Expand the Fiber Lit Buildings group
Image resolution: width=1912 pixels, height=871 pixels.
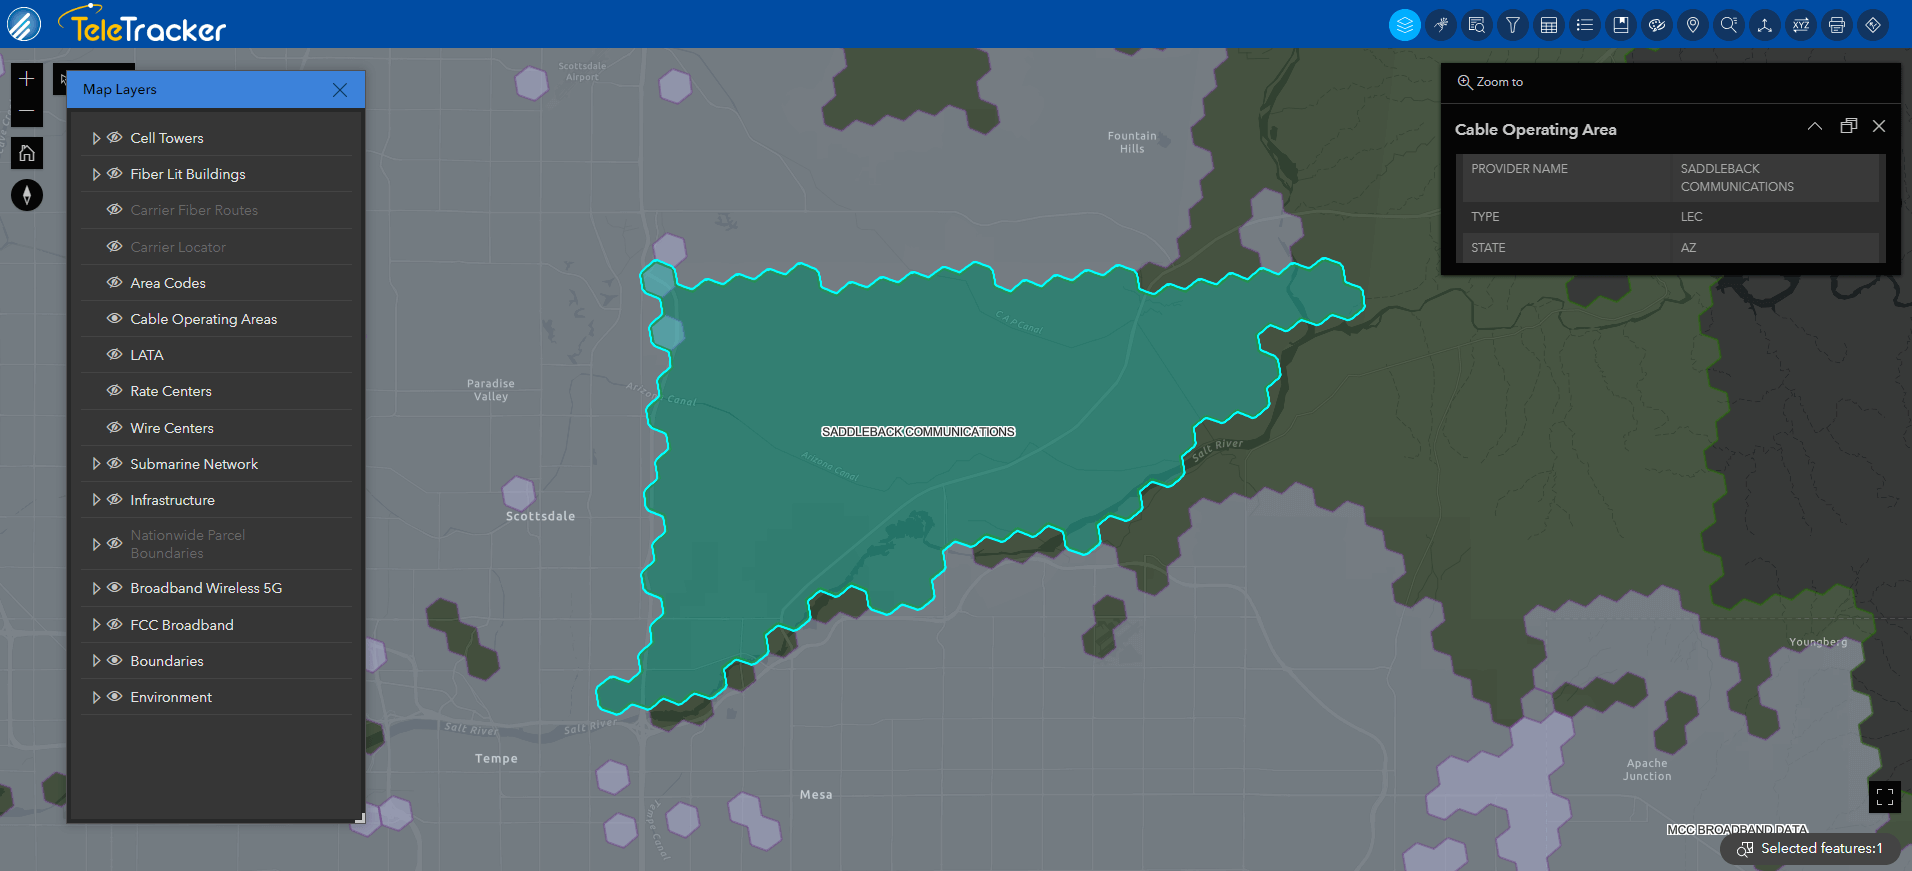(x=96, y=174)
